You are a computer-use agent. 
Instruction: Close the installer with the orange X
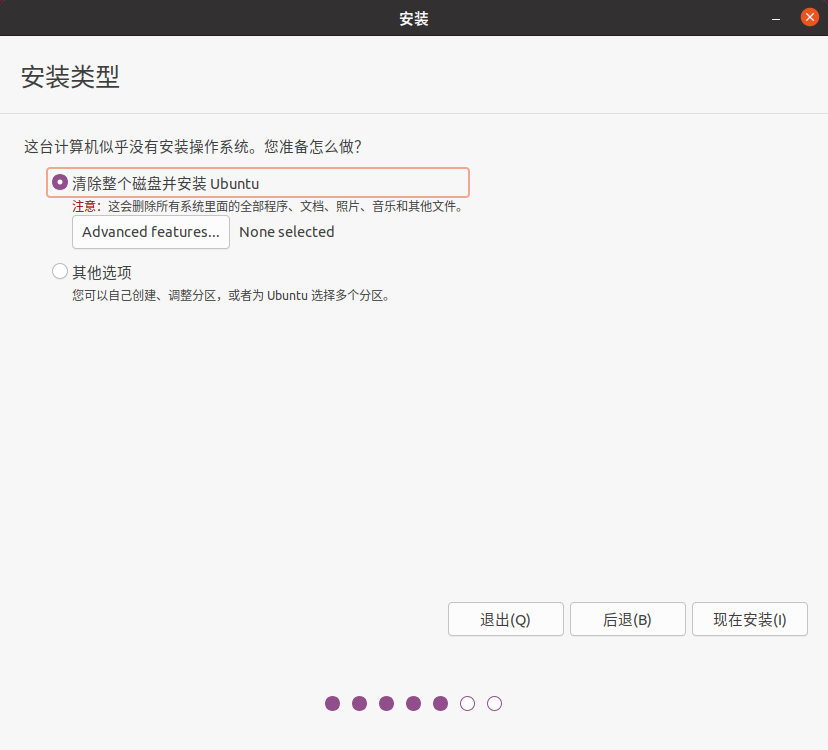pyautogui.click(x=810, y=17)
